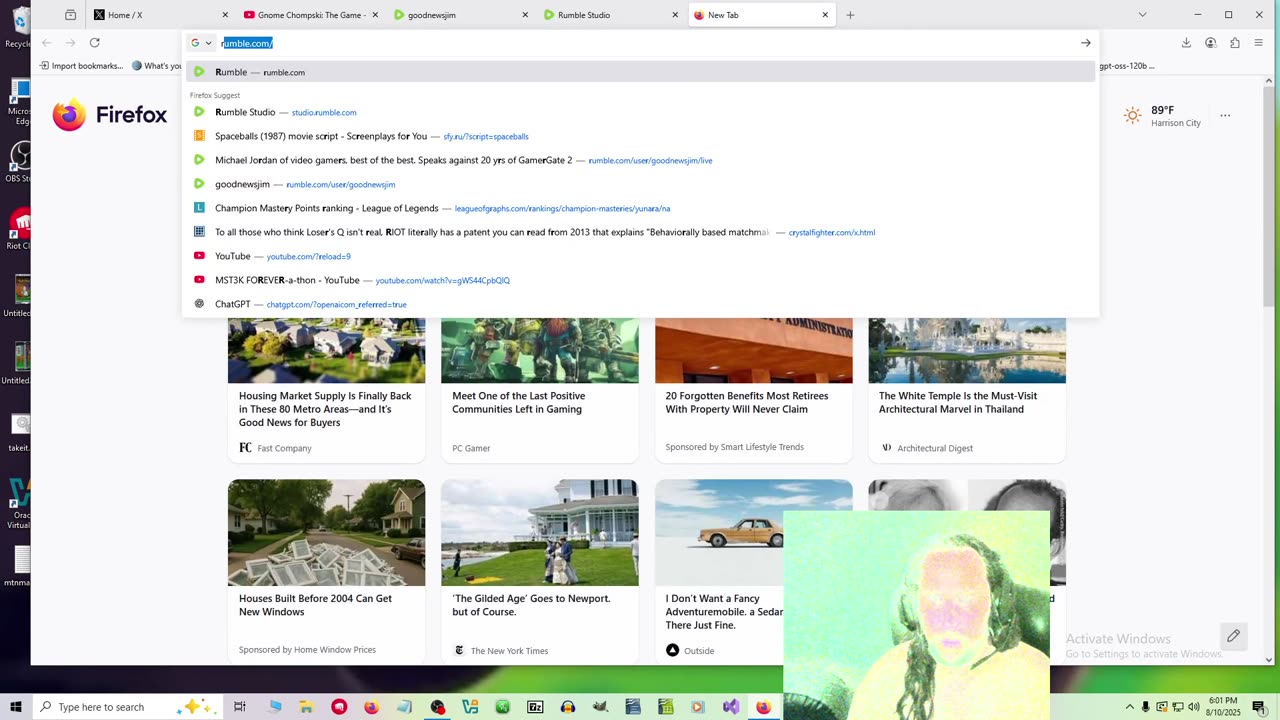Open the Windows Start menu
This screenshot has height=720, width=1280.
(16, 707)
